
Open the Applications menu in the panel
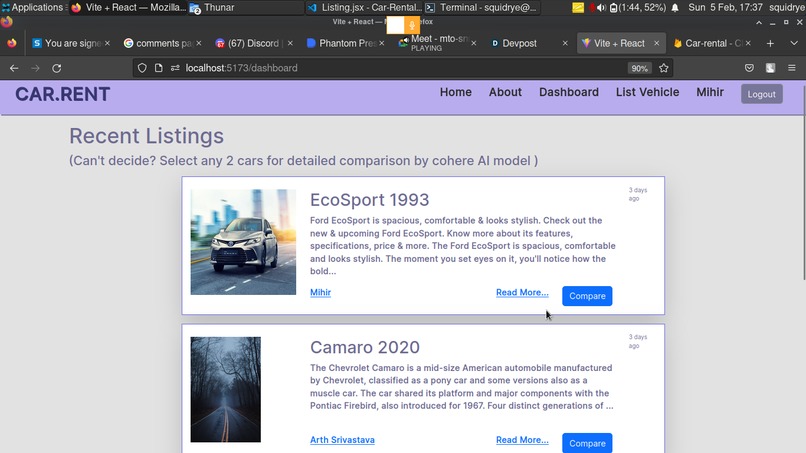coord(32,7)
